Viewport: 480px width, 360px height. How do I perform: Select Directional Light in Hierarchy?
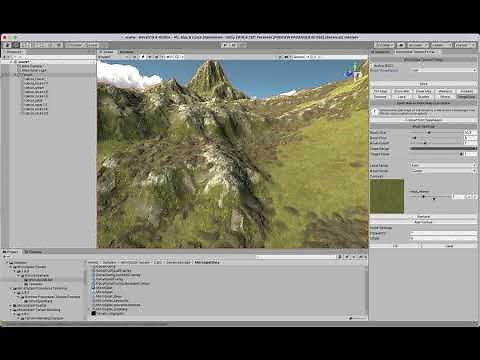(33, 70)
